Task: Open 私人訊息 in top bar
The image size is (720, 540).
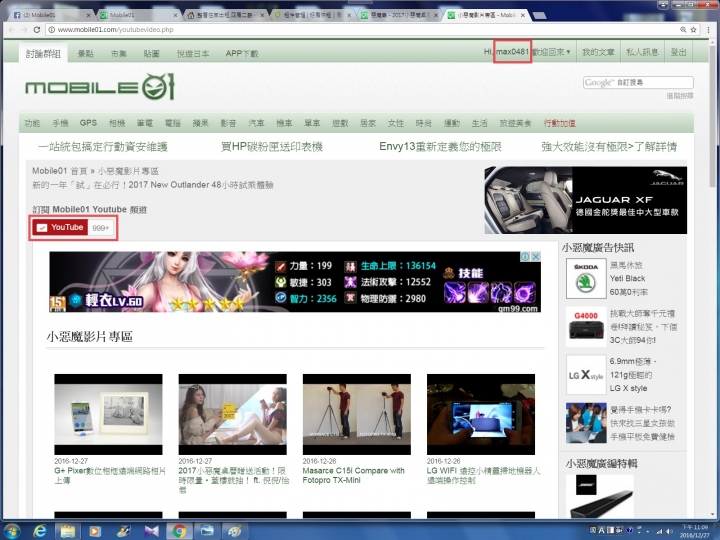Action: 642,52
